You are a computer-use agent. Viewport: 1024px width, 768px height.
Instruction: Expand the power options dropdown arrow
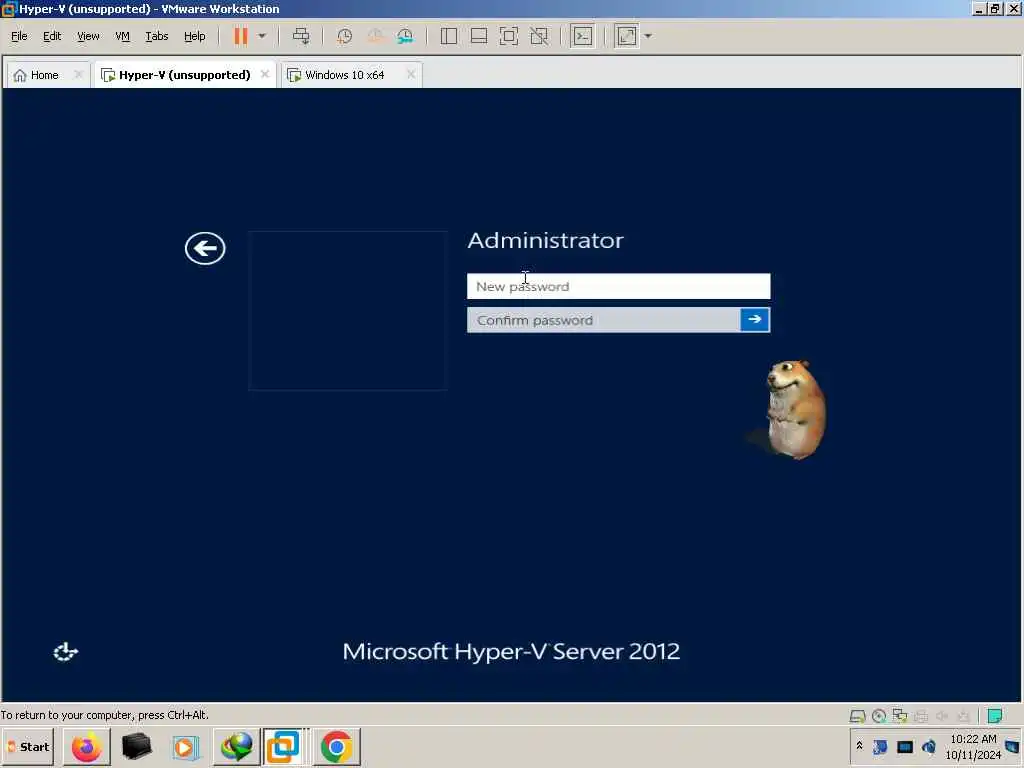[262, 36]
